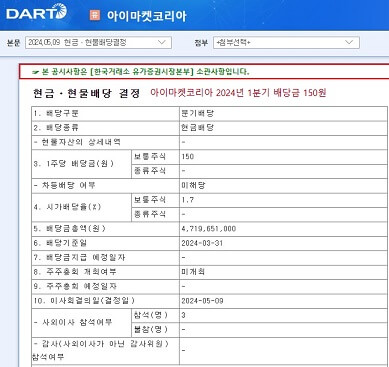The image size is (389, 367).
Task: Click the 한국거래소 유가증권시장본부 notice text
Action: (141, 72)
